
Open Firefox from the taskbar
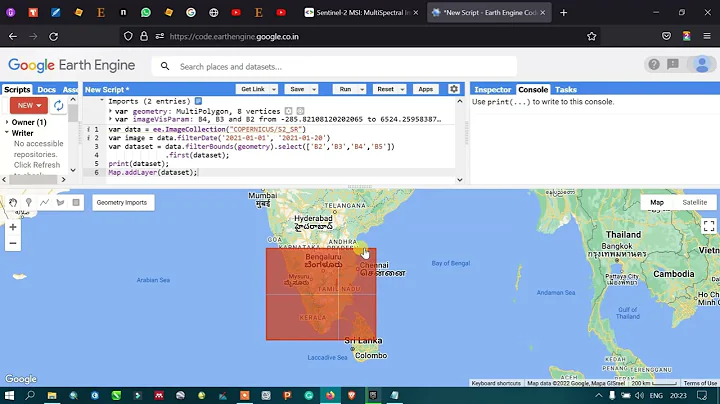[x=330, y=395]
